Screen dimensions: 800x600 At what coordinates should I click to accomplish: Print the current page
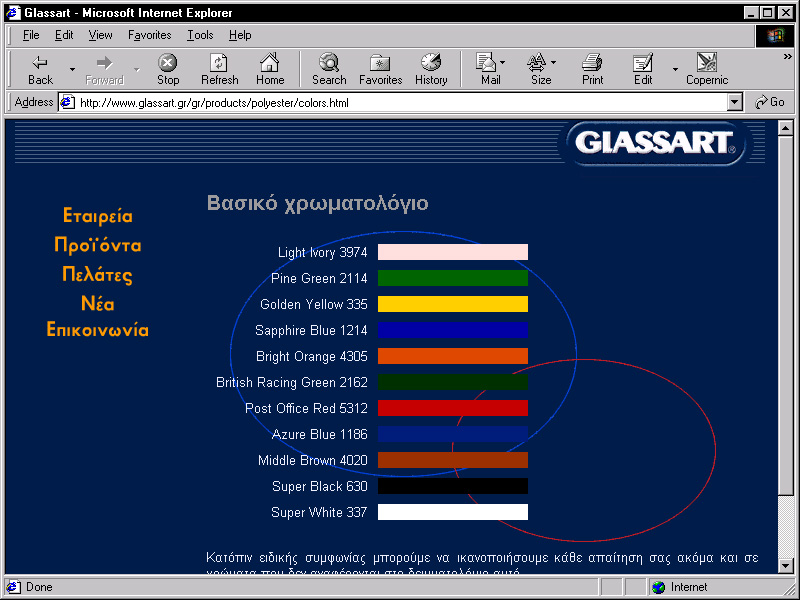click(592, 69)
